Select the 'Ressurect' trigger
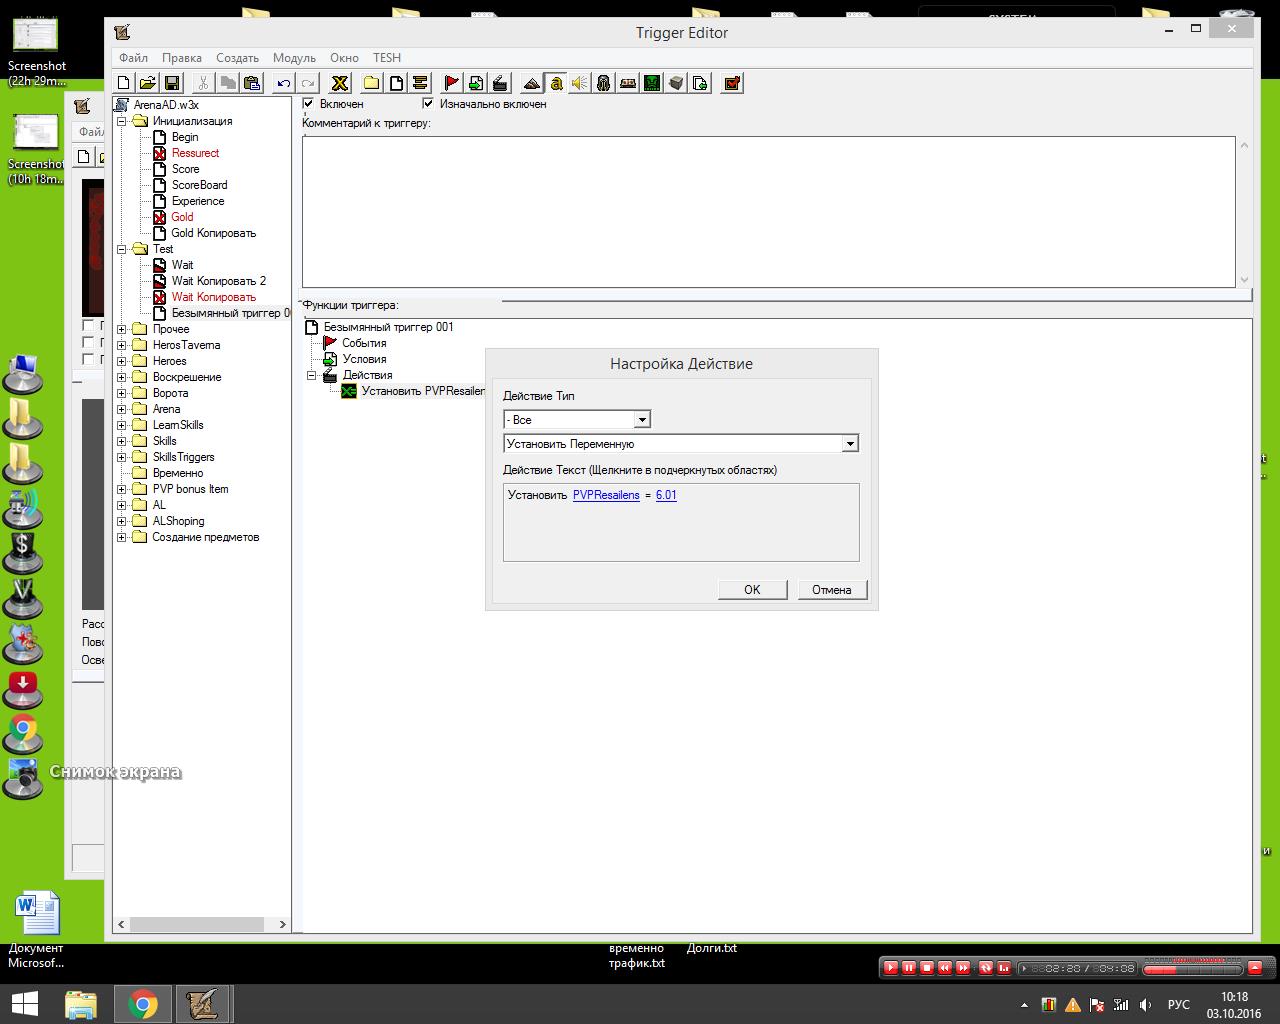 coord(195,153)
